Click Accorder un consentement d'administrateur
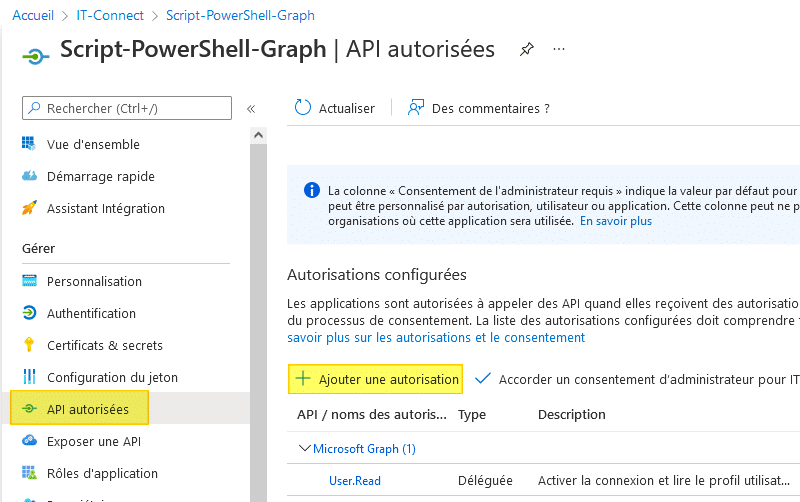 640,379
